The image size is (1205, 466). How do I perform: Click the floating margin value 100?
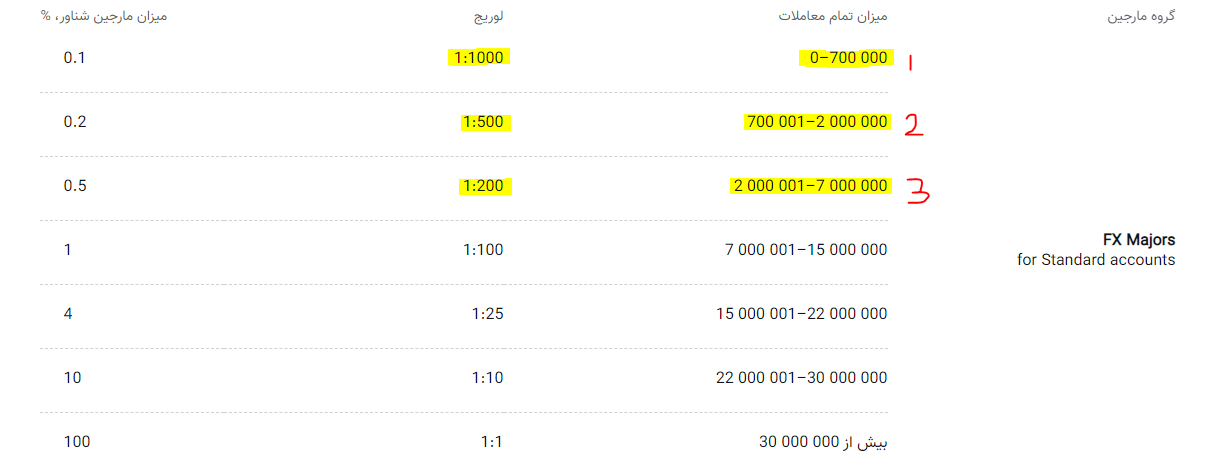77,442
